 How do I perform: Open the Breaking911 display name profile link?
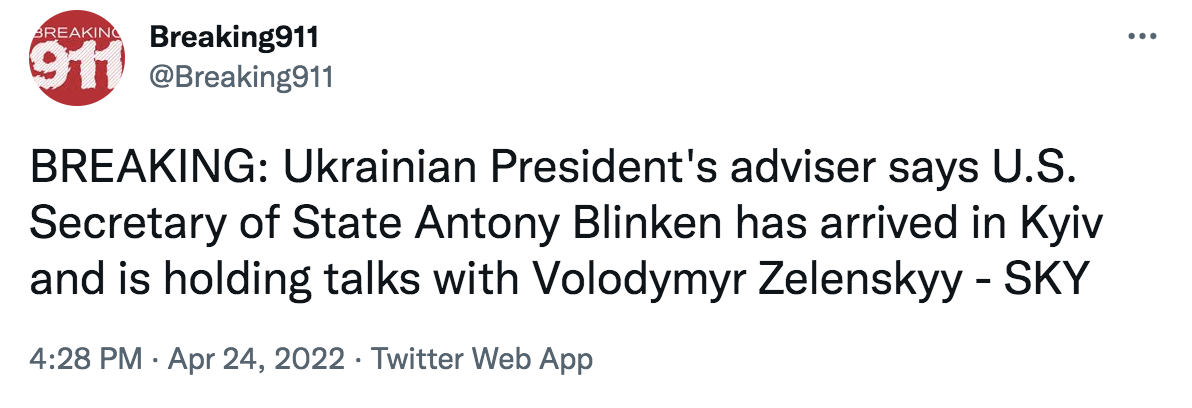pos(234,37)
